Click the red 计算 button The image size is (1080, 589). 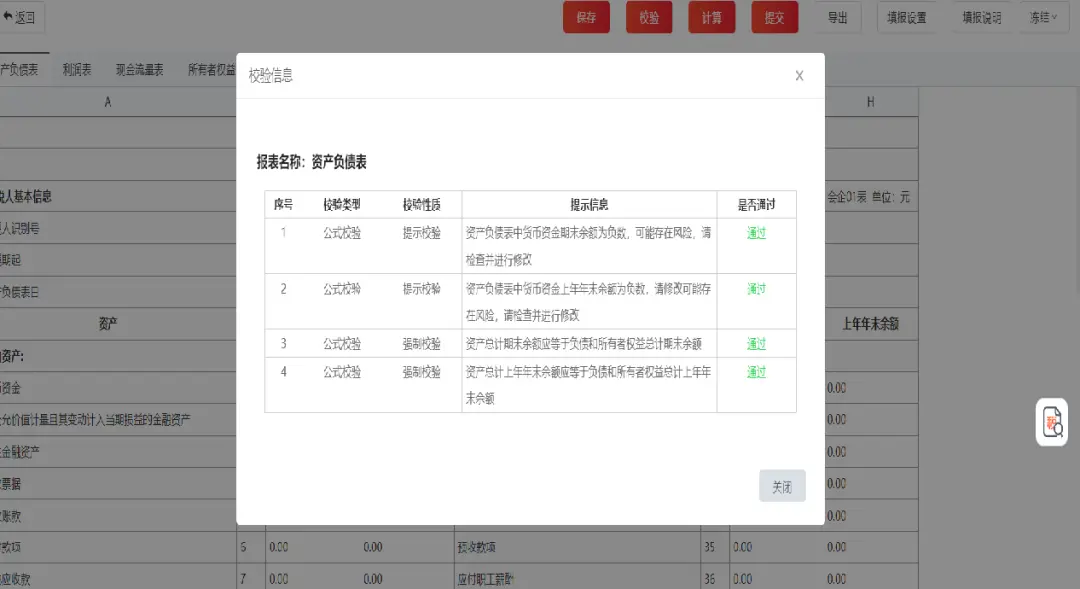(x=711, y=18)
